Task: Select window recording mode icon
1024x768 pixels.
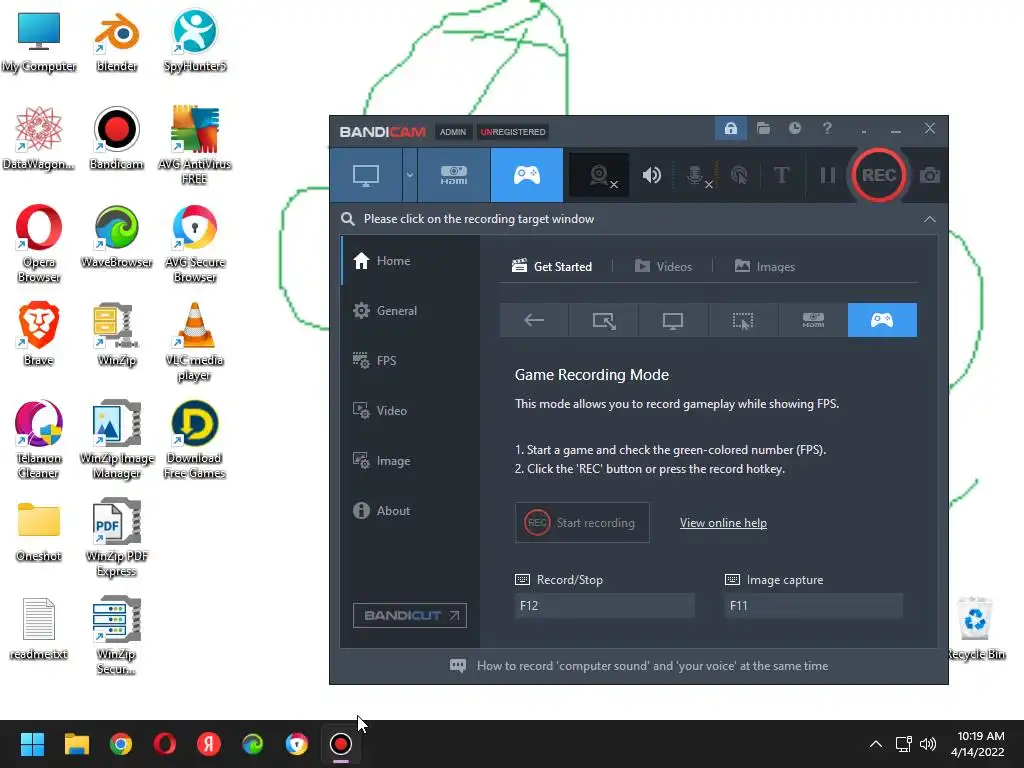Action: (603, 320)
